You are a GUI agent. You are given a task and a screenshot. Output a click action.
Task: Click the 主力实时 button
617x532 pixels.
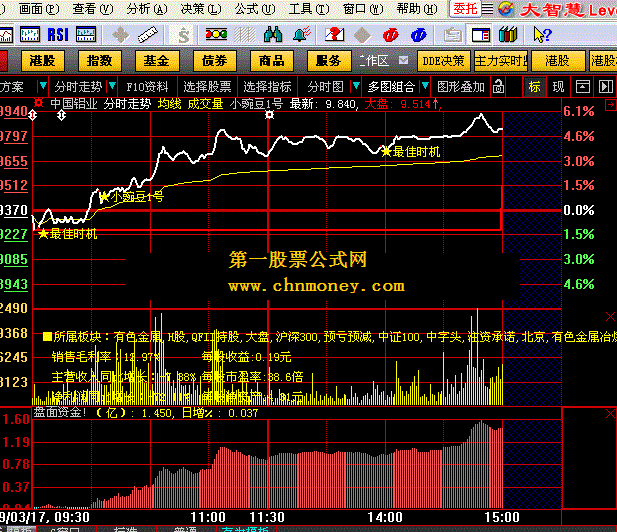(501, 61)
